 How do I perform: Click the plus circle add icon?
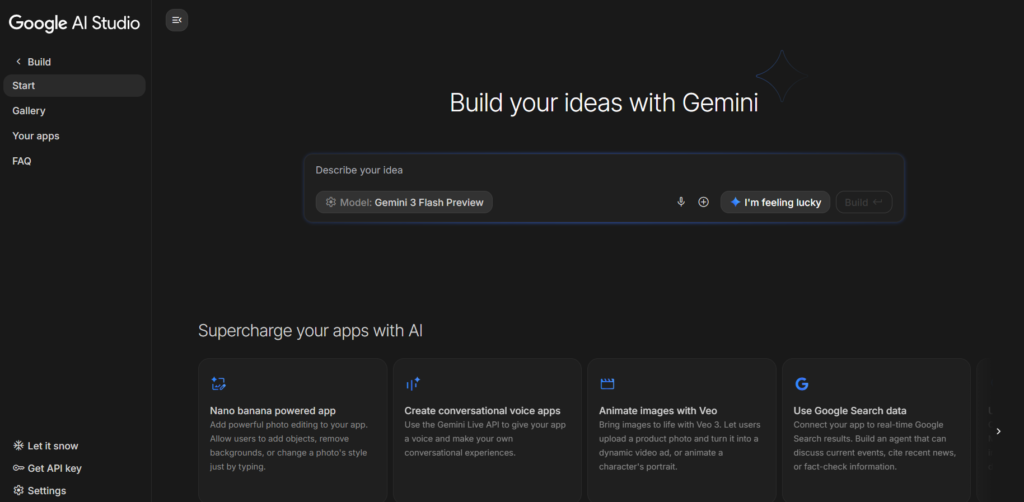pyautogui.click(x=703, y=202)
